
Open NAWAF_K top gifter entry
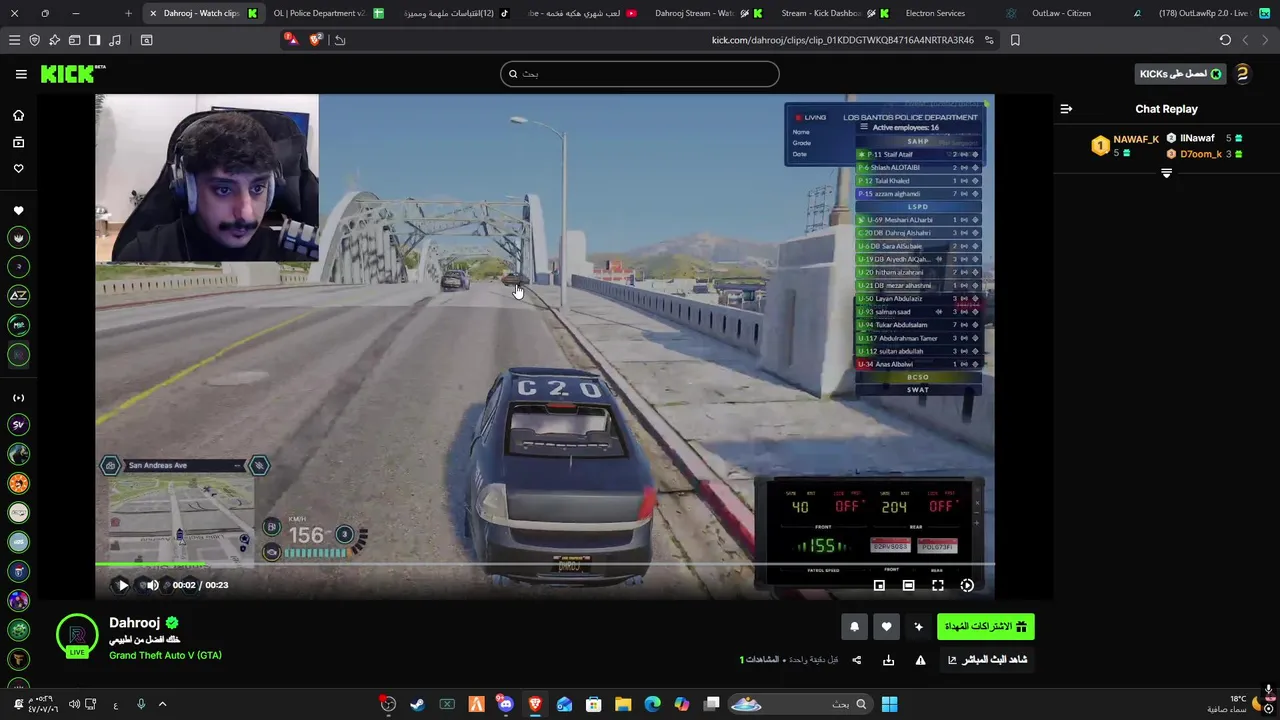(1124, 145)
